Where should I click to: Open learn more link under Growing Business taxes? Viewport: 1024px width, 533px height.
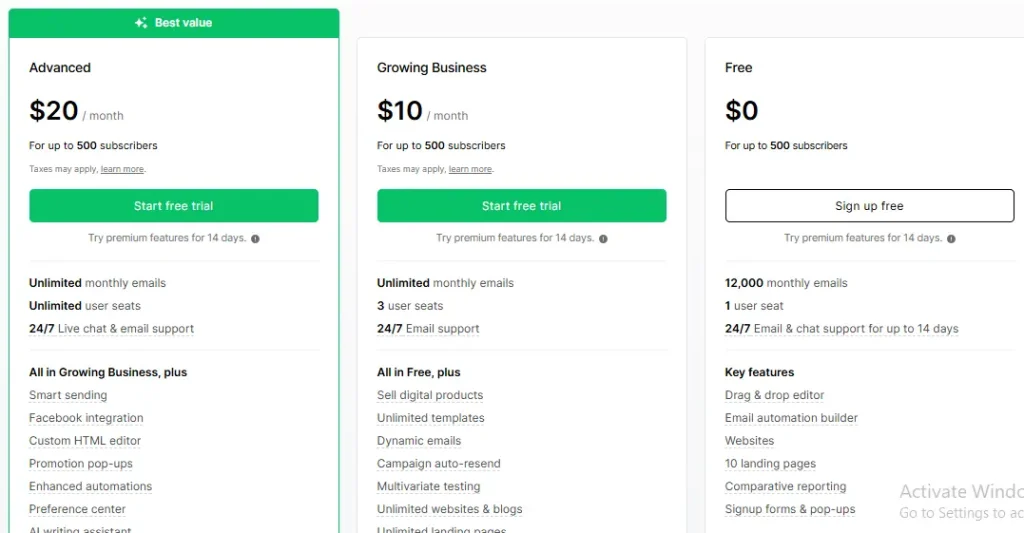click(x=470, y=170)
